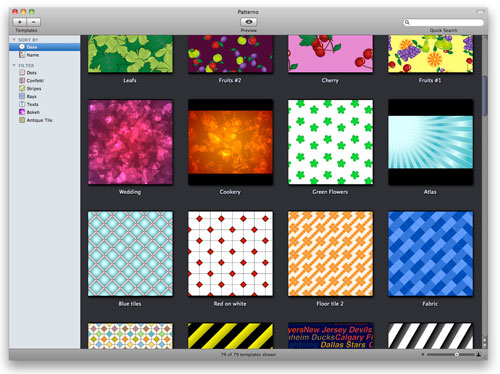Click the green window zoom button

(x=32, y=12)
